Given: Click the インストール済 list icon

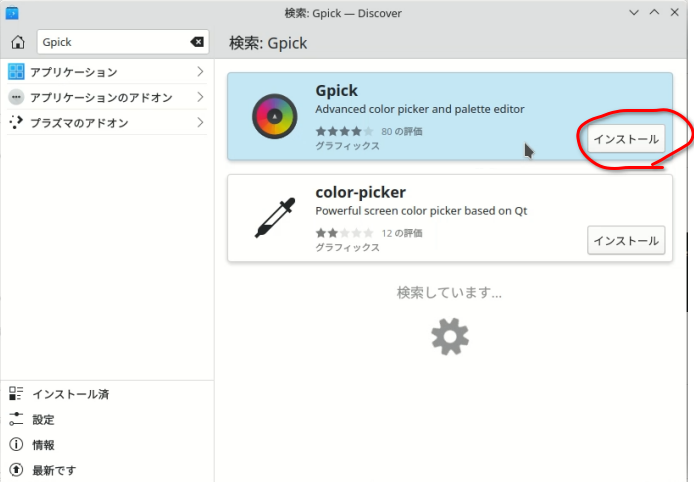Looking at the screenshot, I should pos(16,393).
